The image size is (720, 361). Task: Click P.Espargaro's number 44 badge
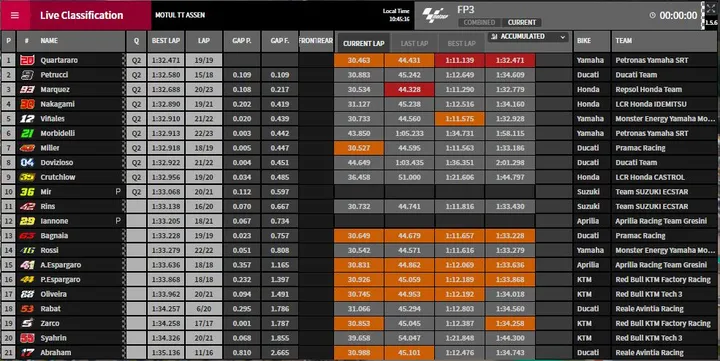27,280
